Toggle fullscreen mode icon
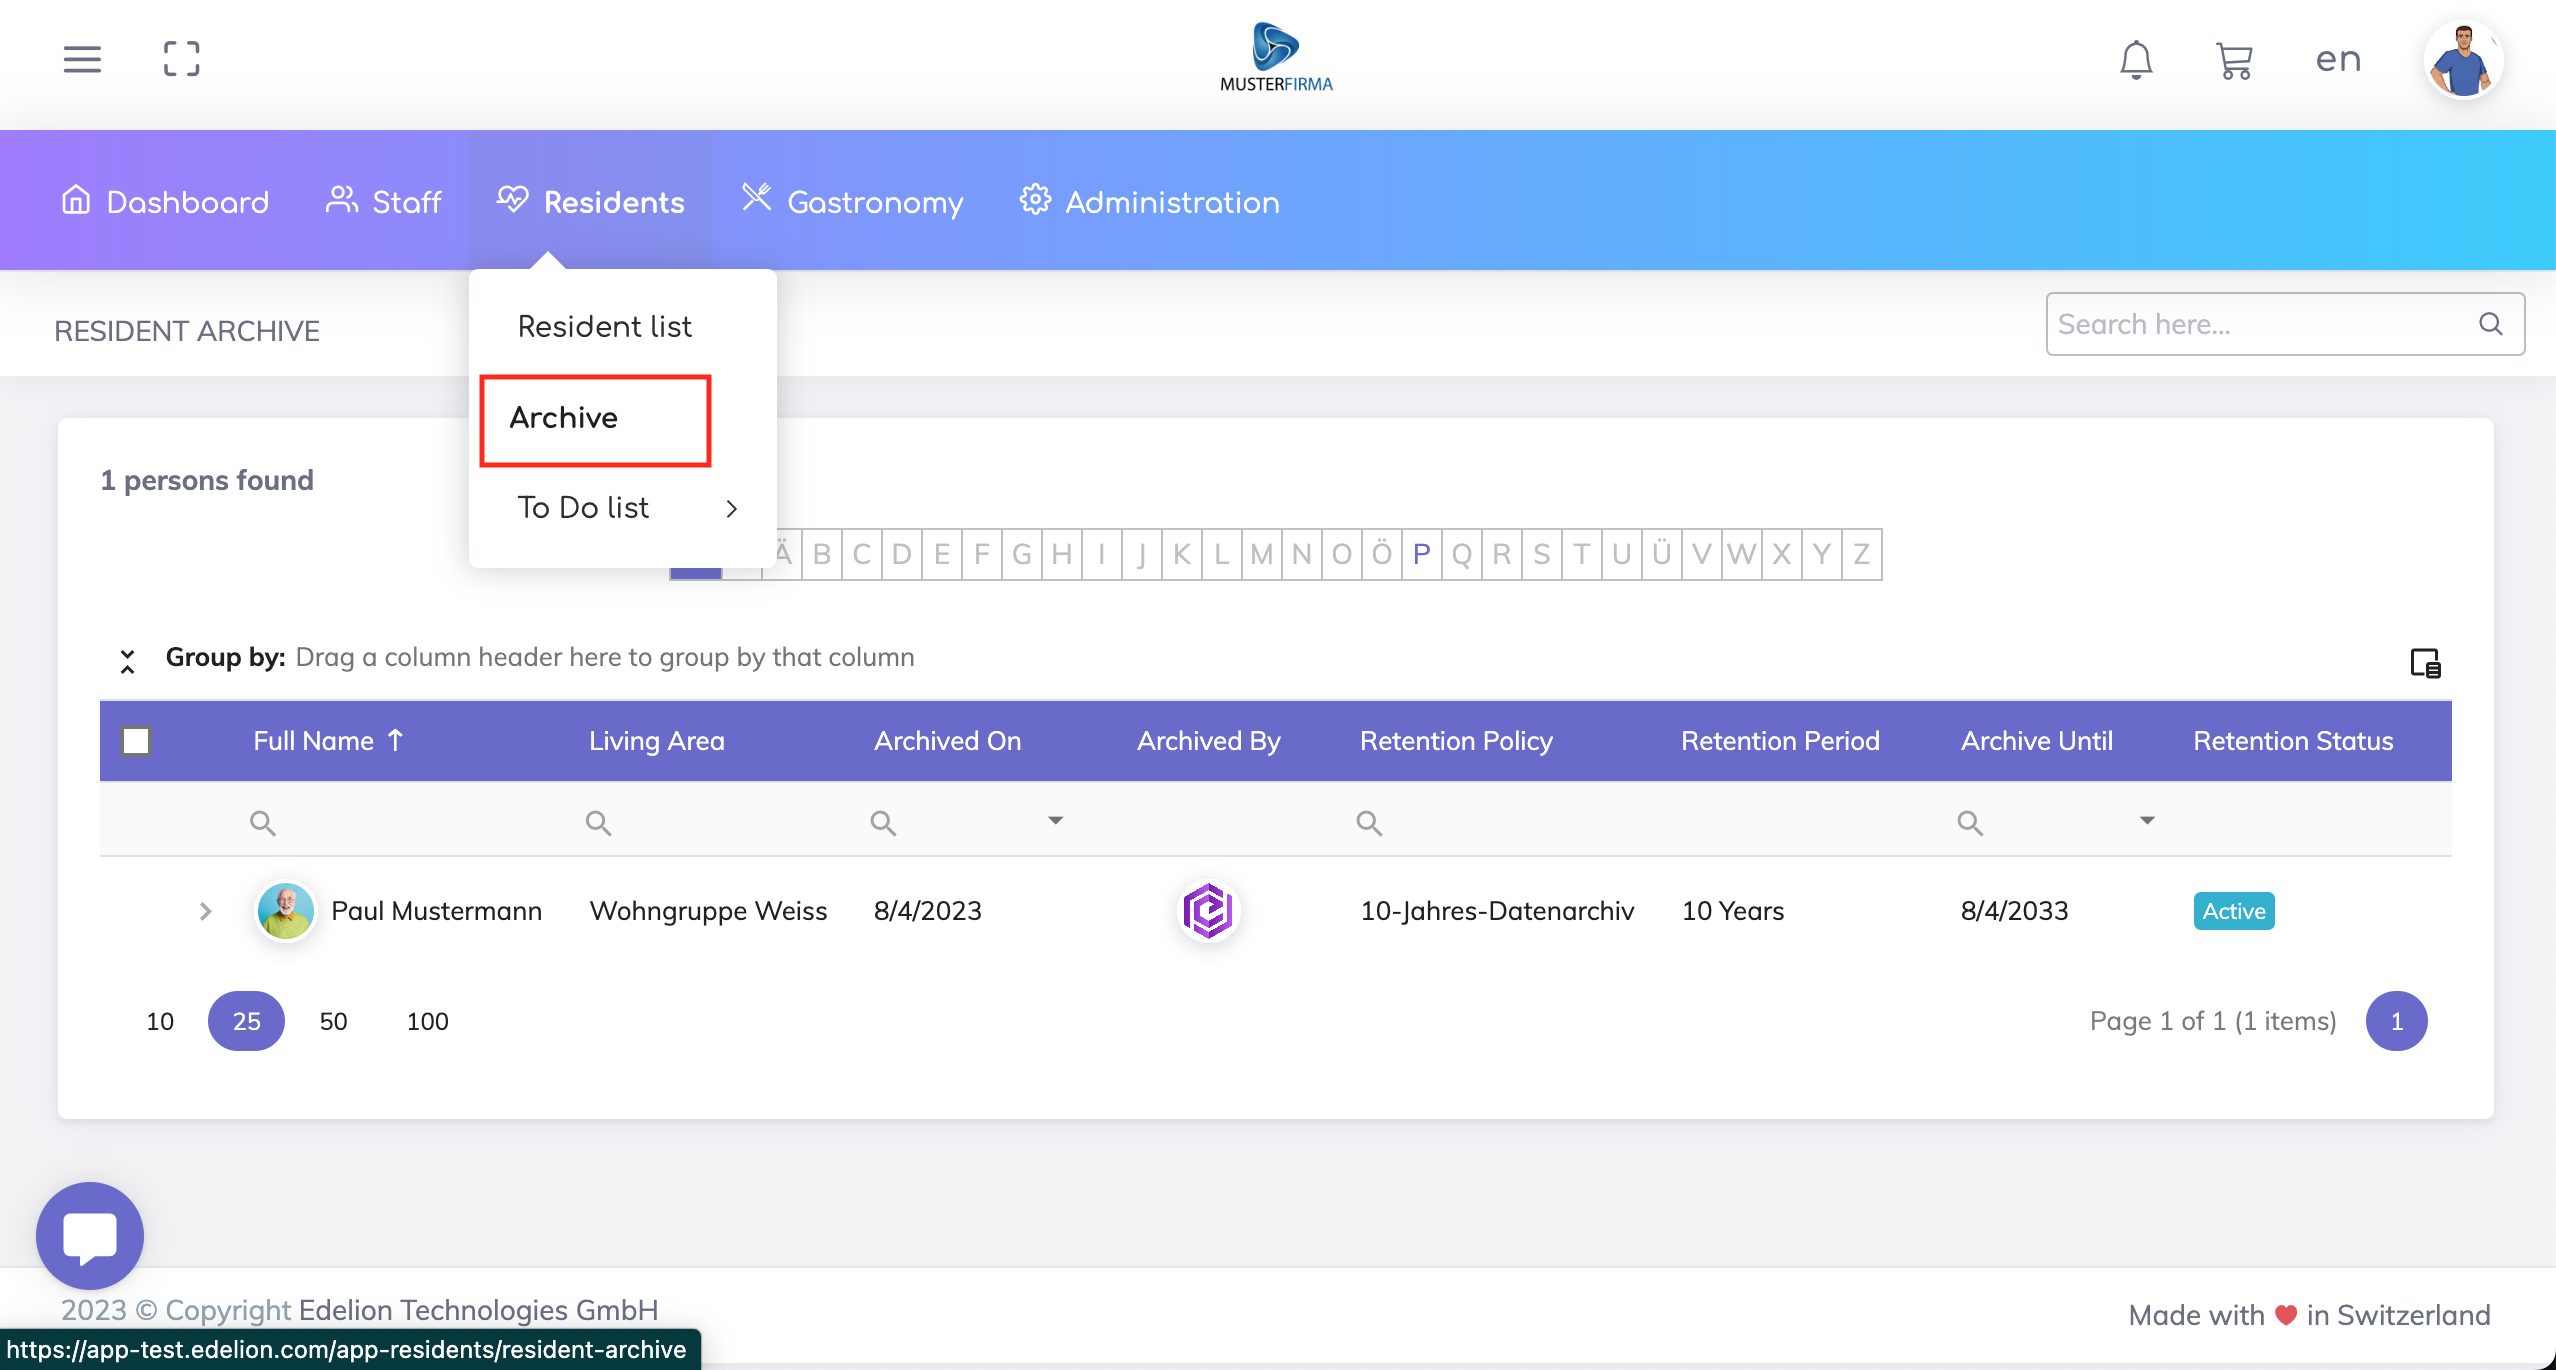This screenshot has height=1370, width=2556. point(181,59)
